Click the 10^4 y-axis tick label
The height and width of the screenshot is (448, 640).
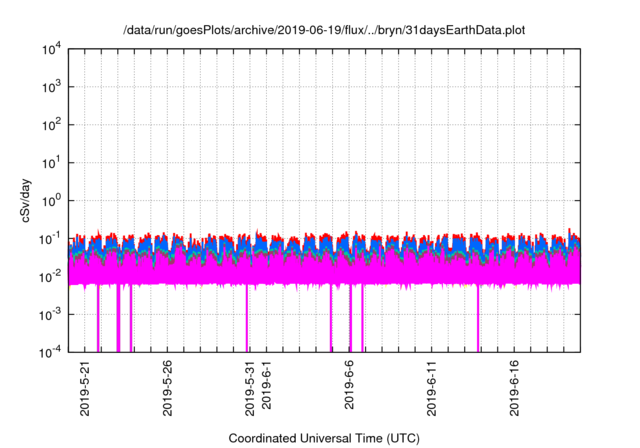coord(51,50)
